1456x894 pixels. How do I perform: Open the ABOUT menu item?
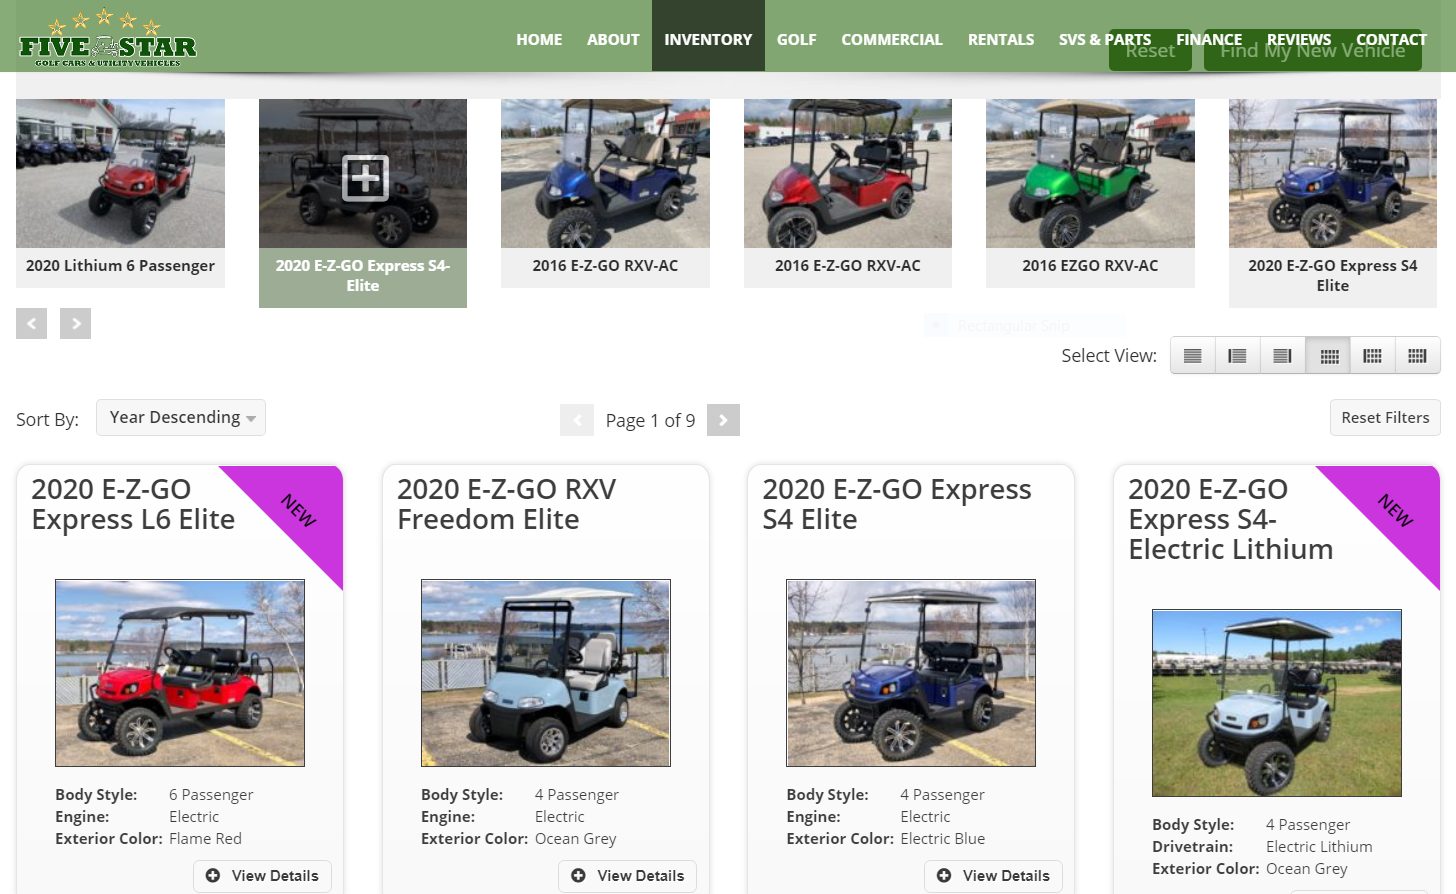coord(613,39)
